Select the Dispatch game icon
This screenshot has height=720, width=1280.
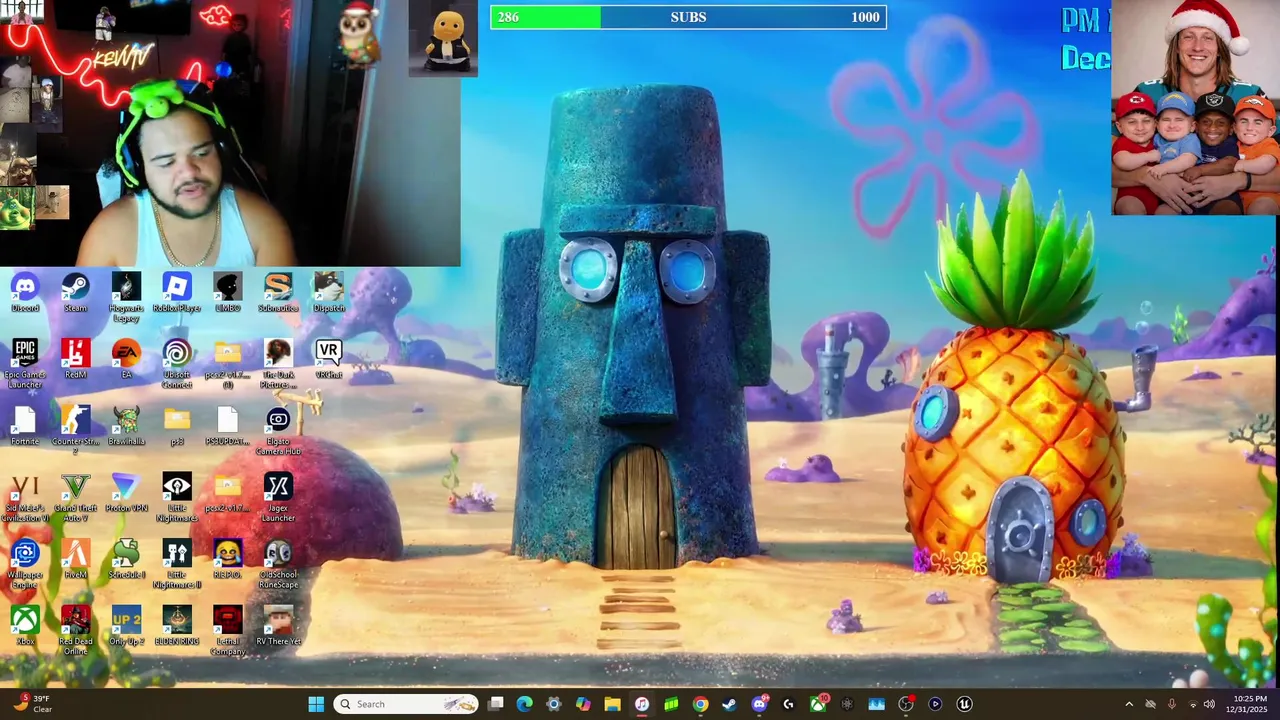point(329,293)
